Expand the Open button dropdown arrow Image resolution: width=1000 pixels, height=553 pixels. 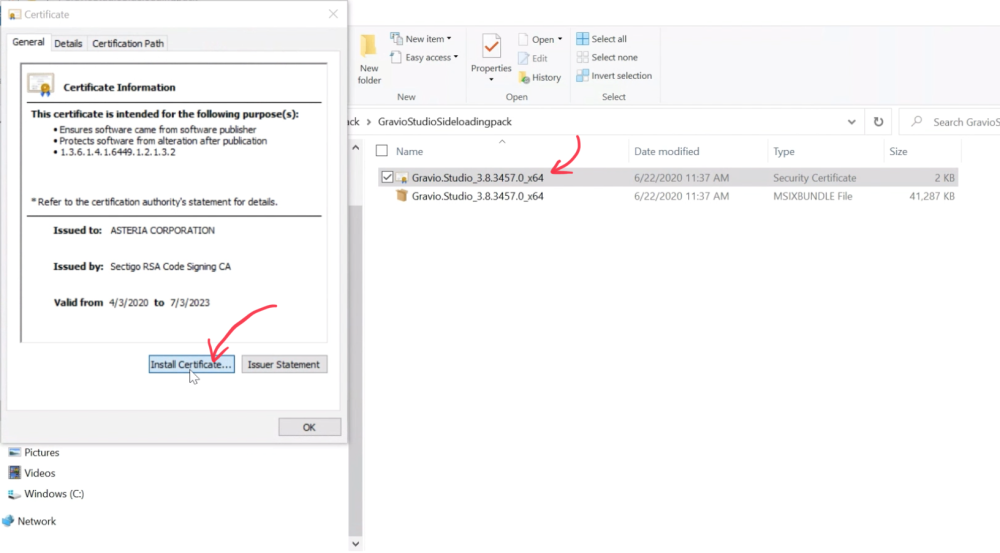point(560,40)
